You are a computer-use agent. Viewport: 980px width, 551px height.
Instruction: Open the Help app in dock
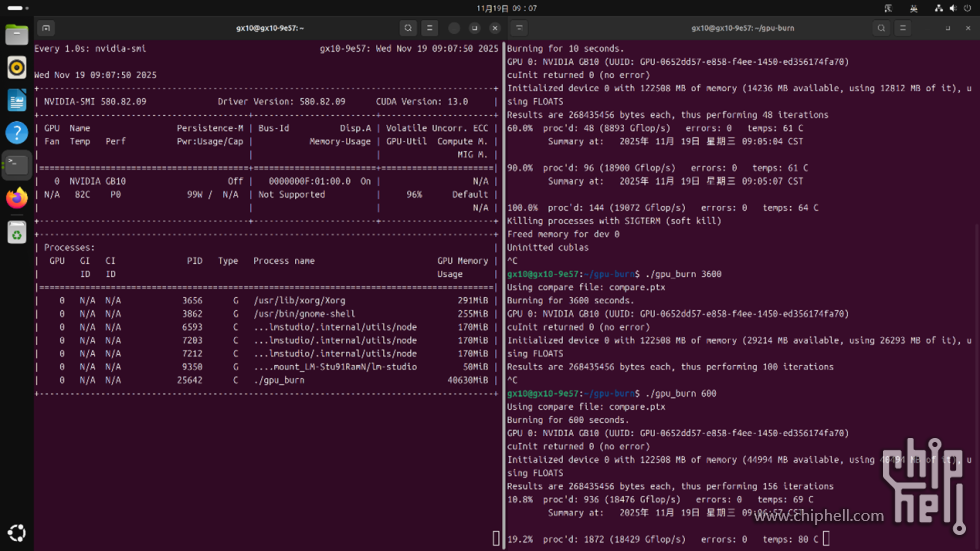(x=16, y=132)
